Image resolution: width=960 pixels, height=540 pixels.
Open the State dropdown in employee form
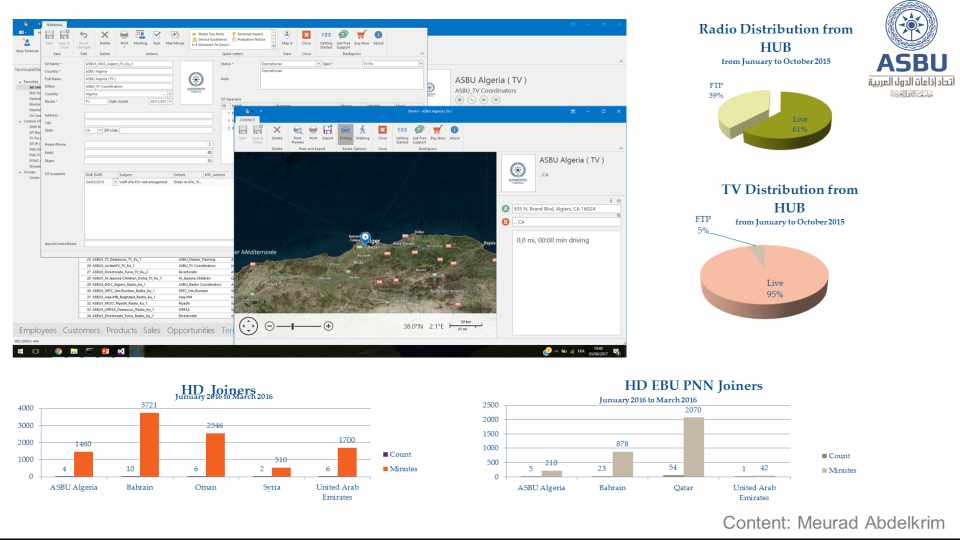[x=100, y=130]
